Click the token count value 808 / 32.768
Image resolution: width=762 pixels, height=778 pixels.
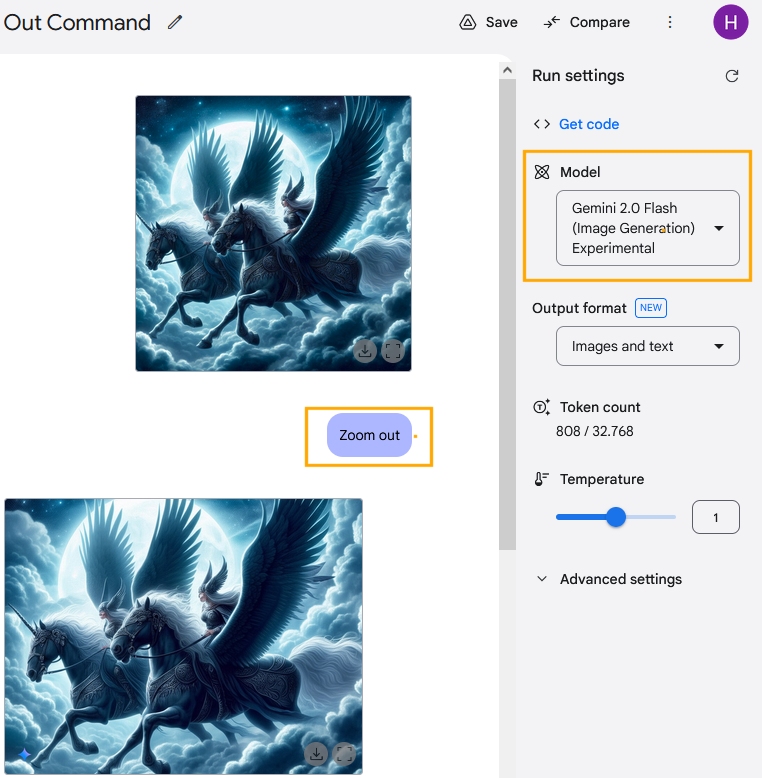[594, 431]
